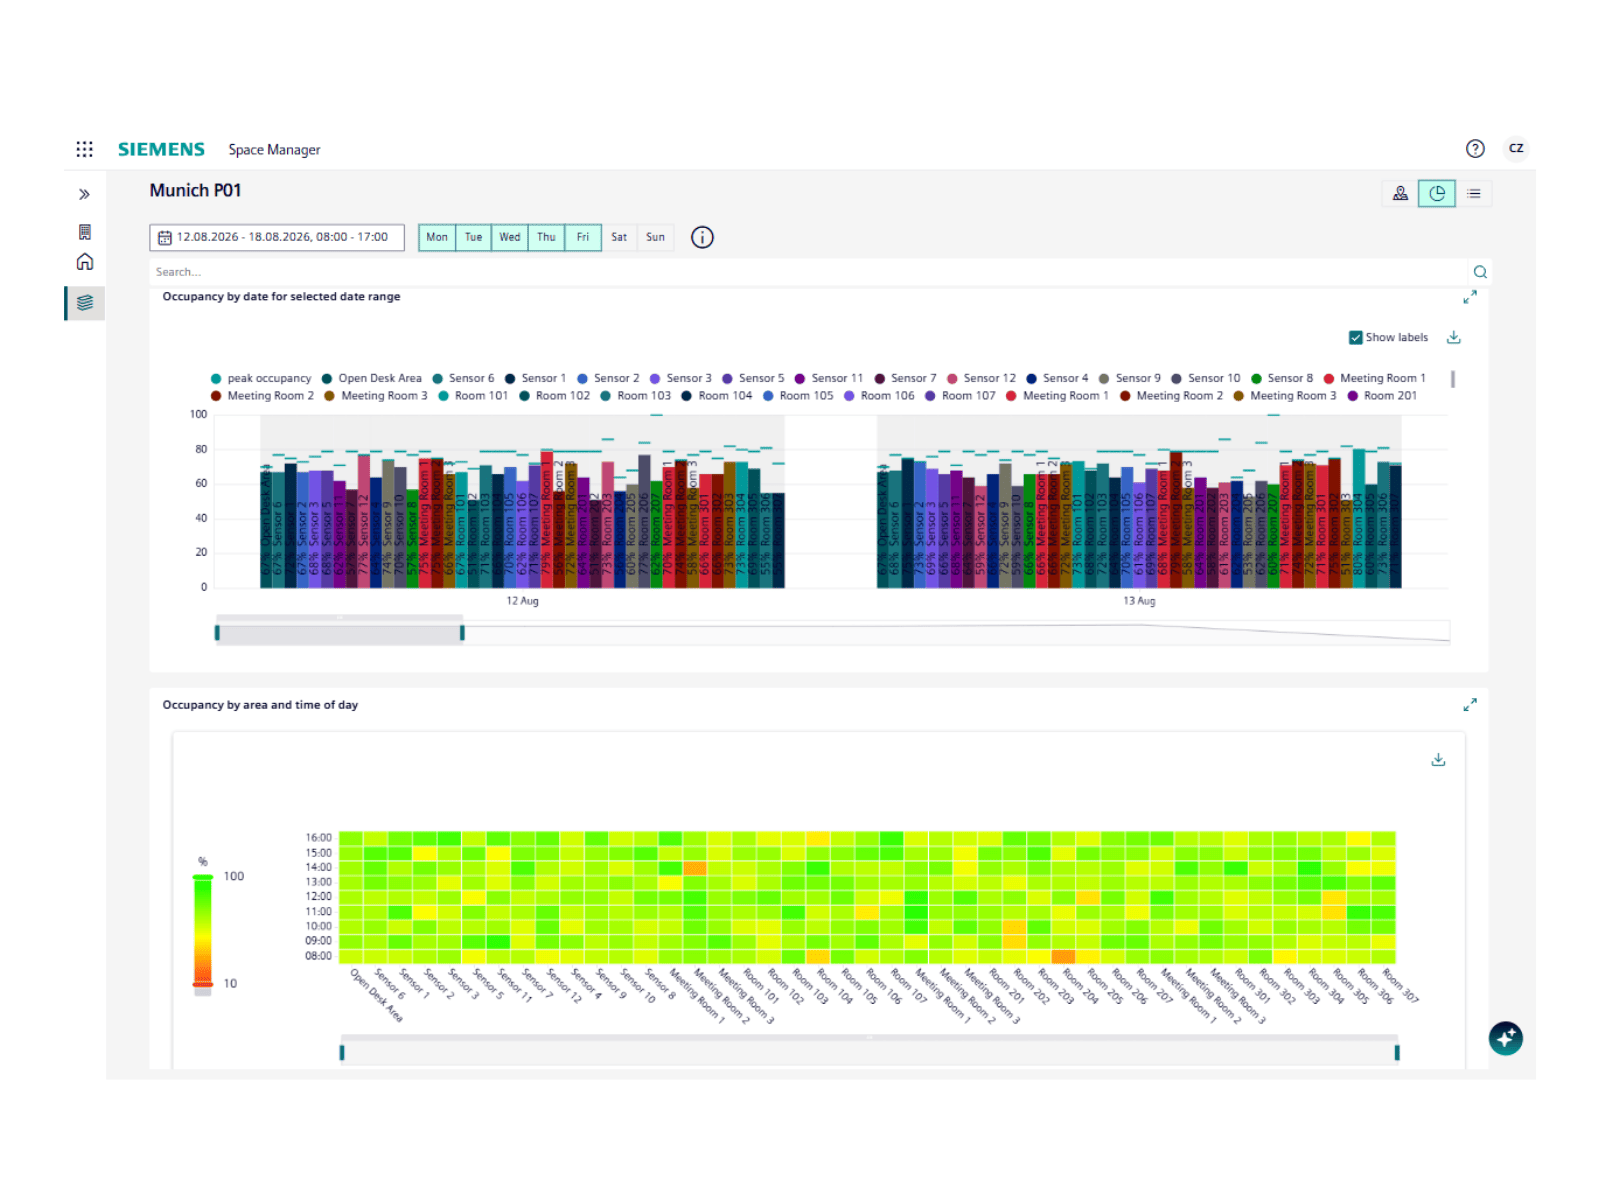
Task: Download the occupancy by date chart
Action: [x=1454, y=338]
